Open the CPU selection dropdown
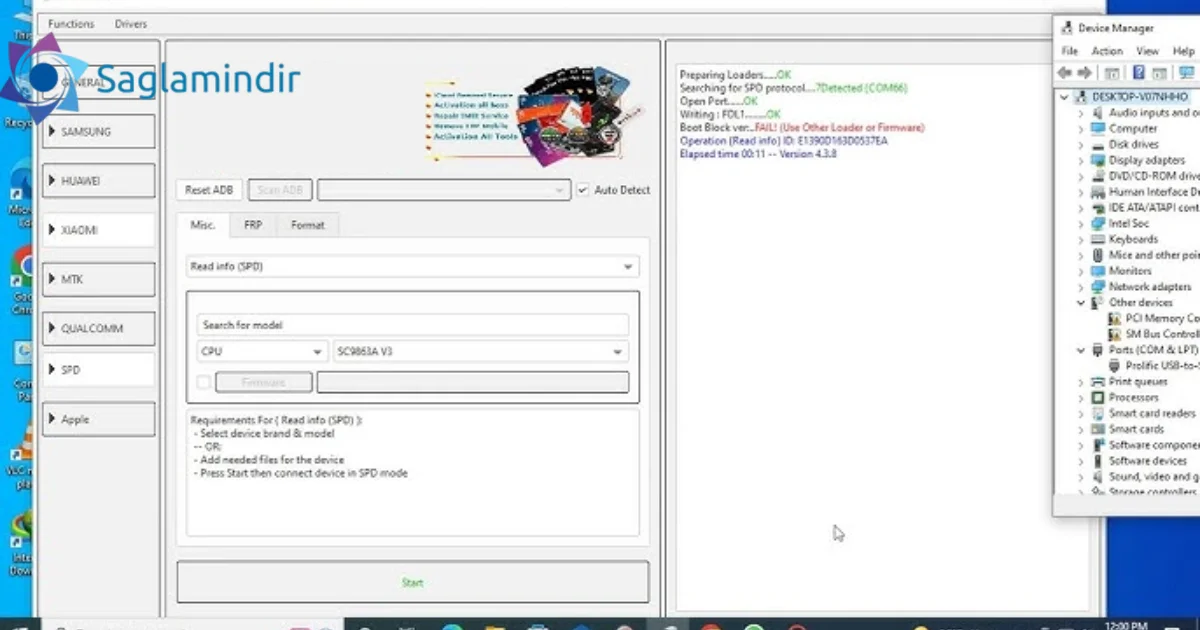The width and height of the screenshot is (1200, 630). point(262,352)
